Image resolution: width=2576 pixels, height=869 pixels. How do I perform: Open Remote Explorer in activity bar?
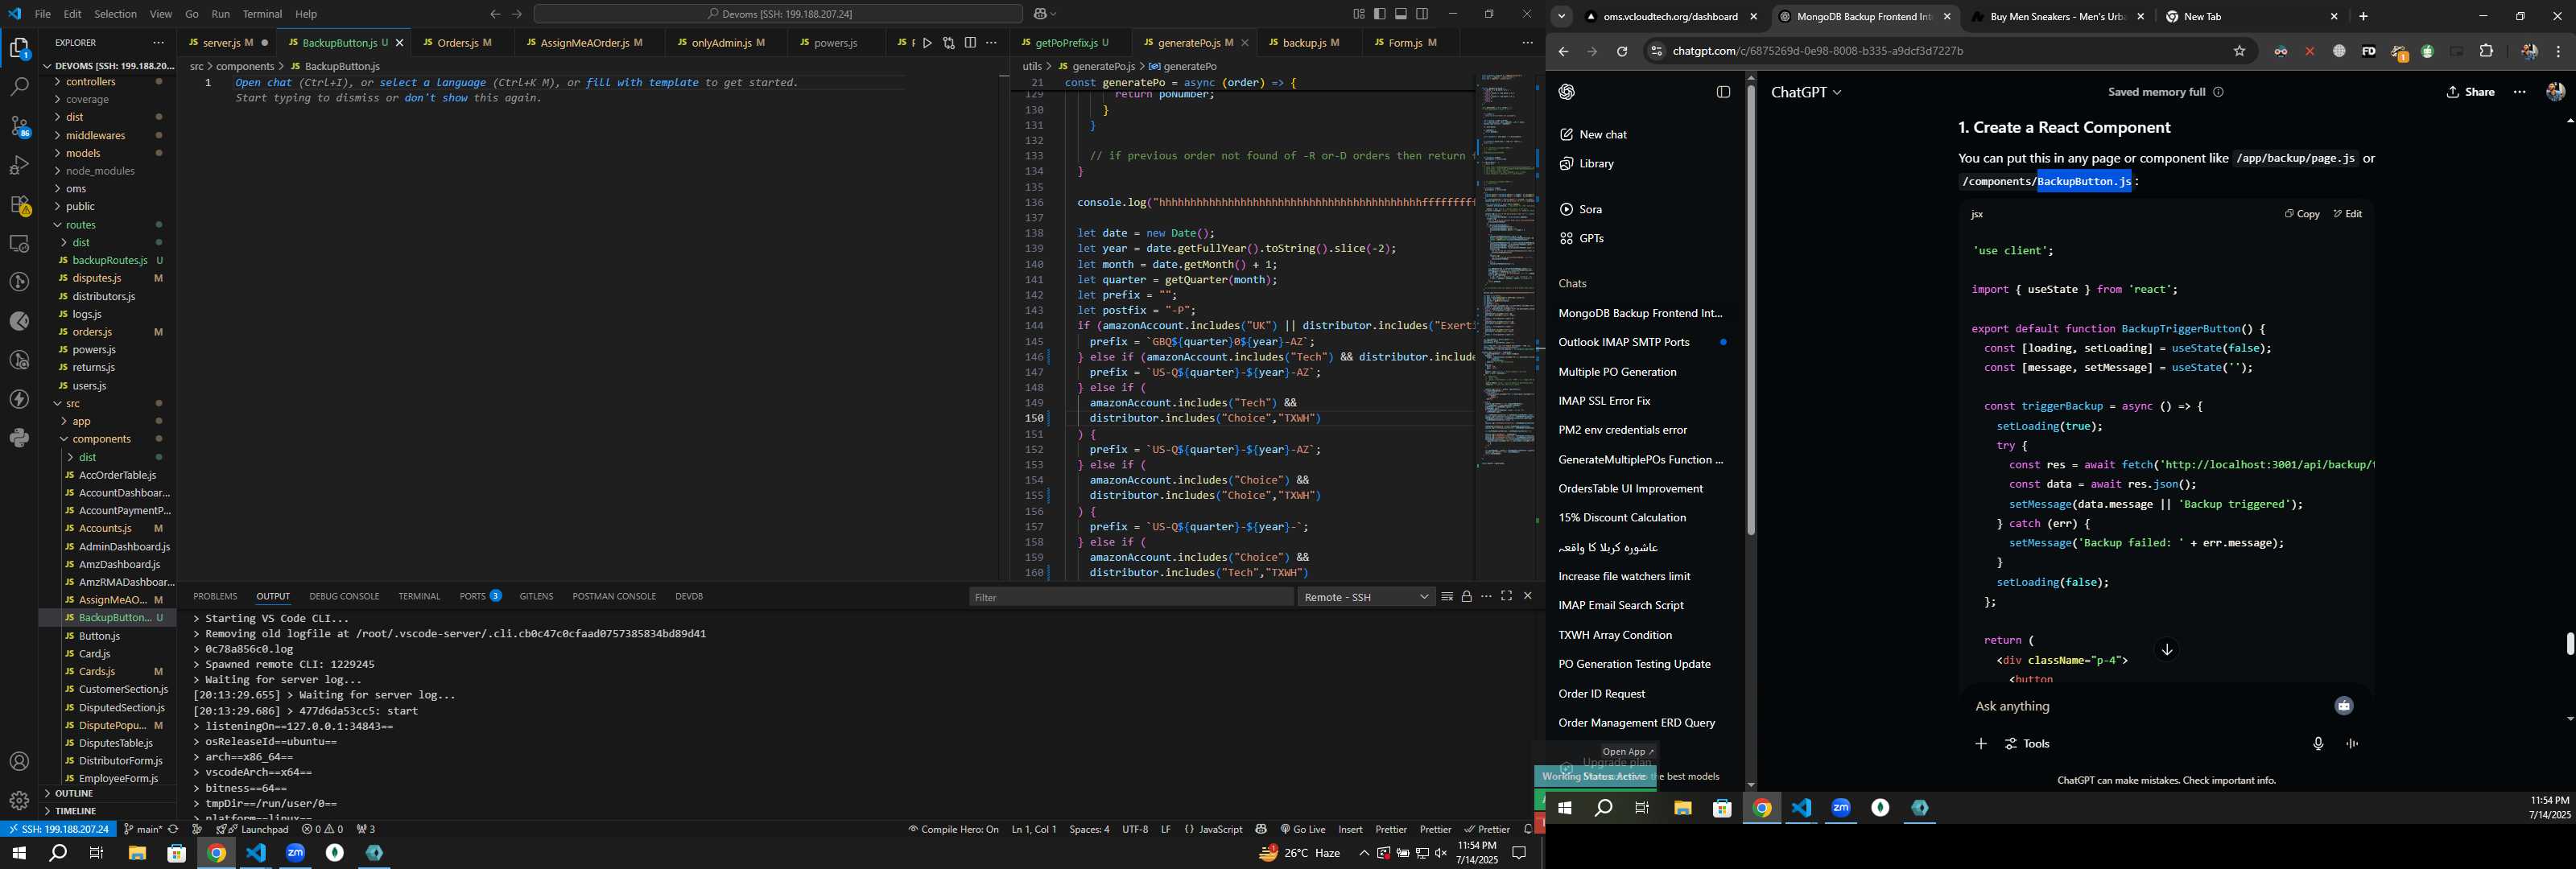tap(19, 243)
